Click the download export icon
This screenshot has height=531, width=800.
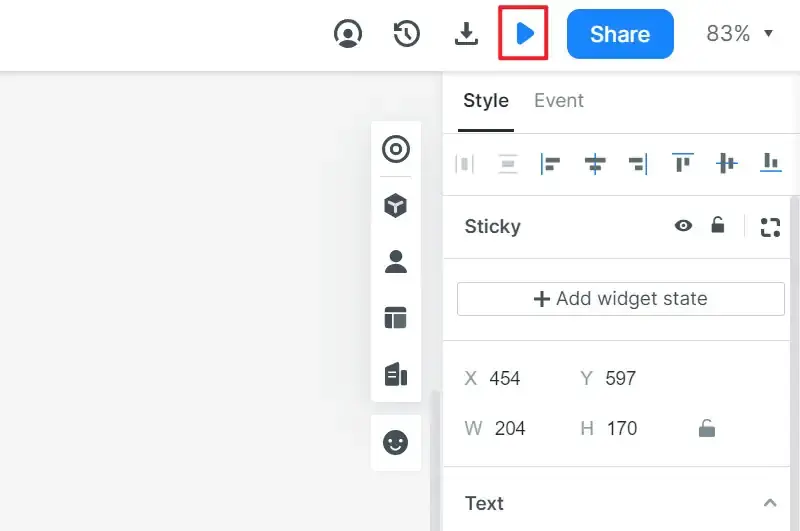(466, 34)
